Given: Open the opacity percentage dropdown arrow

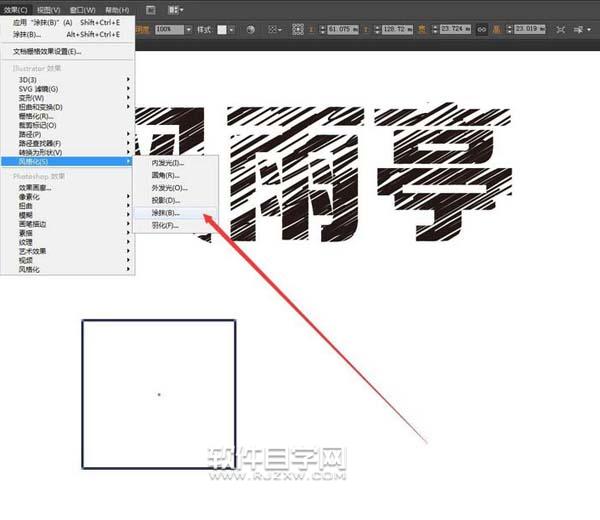Looking at the screenshot, I should (188, 29).
